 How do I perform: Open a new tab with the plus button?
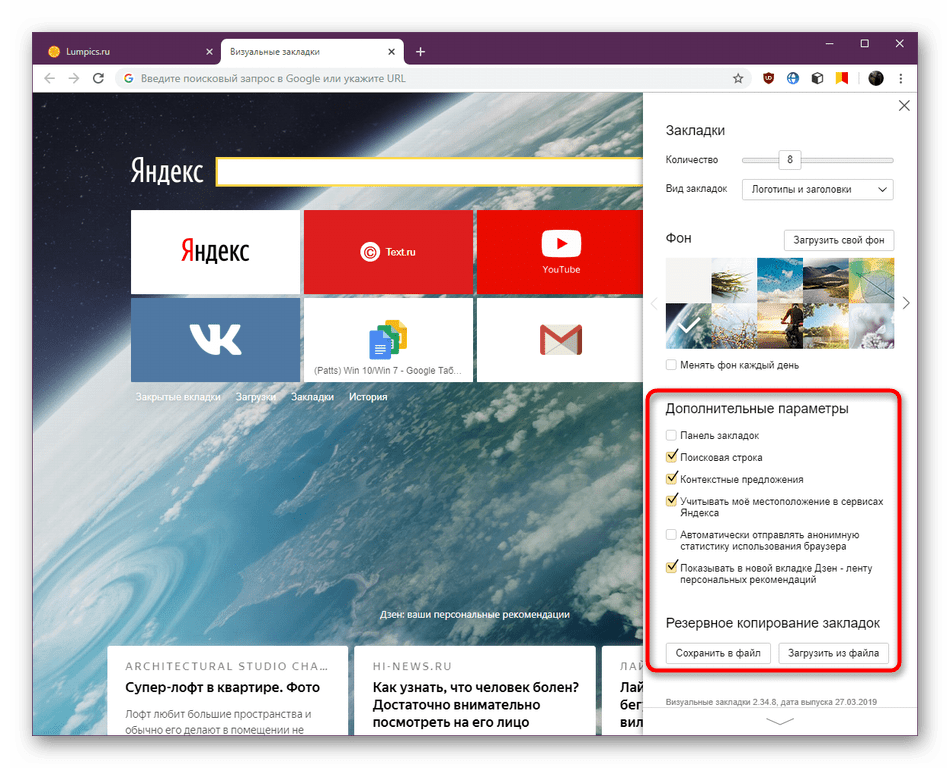pyautogui.click(x=420, y=52)
